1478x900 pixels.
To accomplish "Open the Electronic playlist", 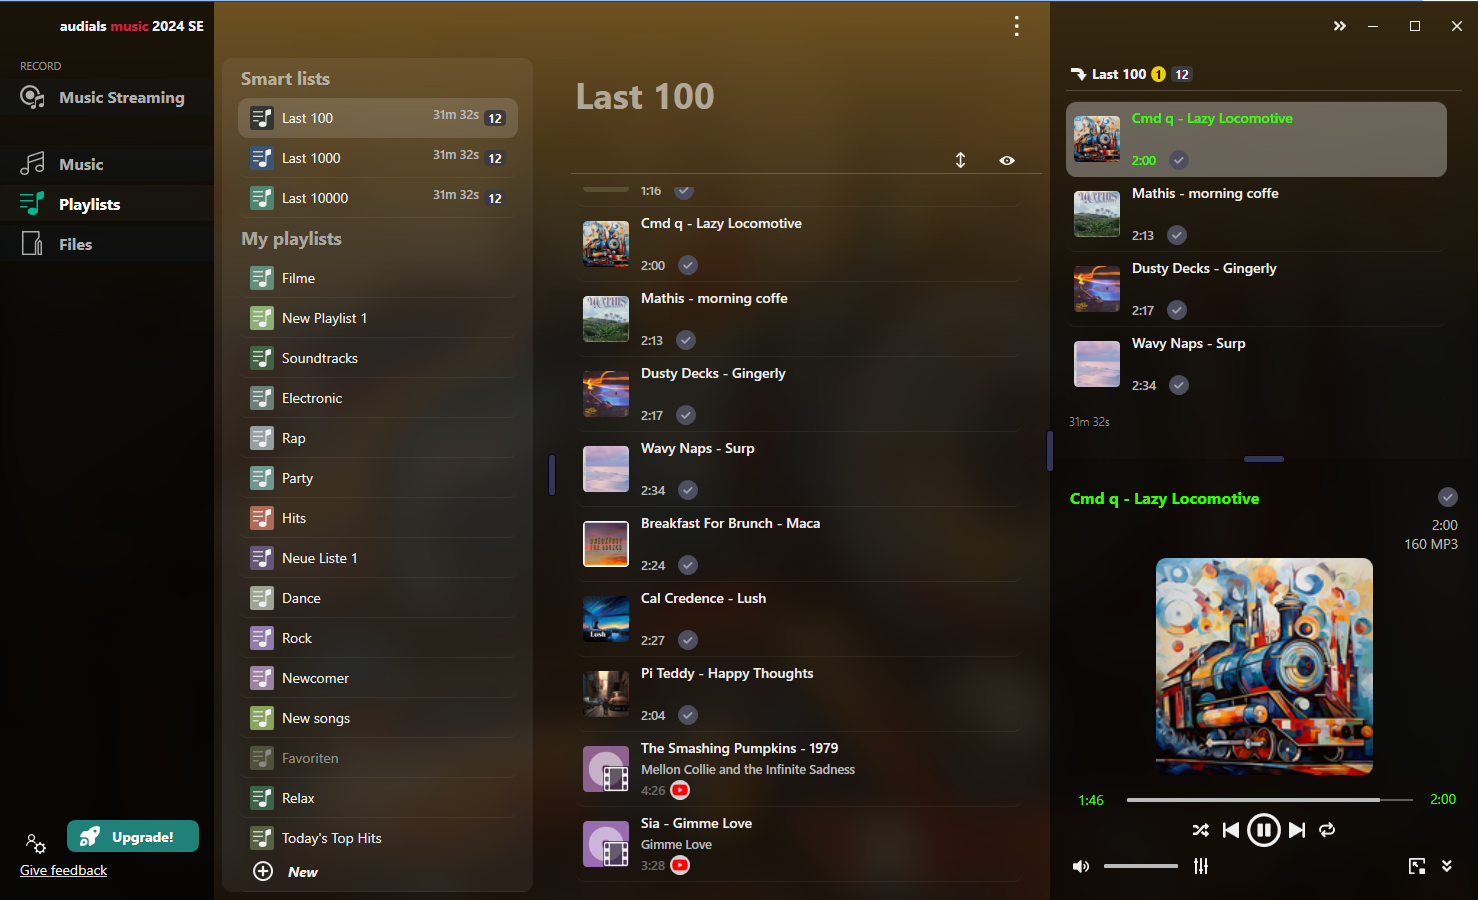I will 378,398.
